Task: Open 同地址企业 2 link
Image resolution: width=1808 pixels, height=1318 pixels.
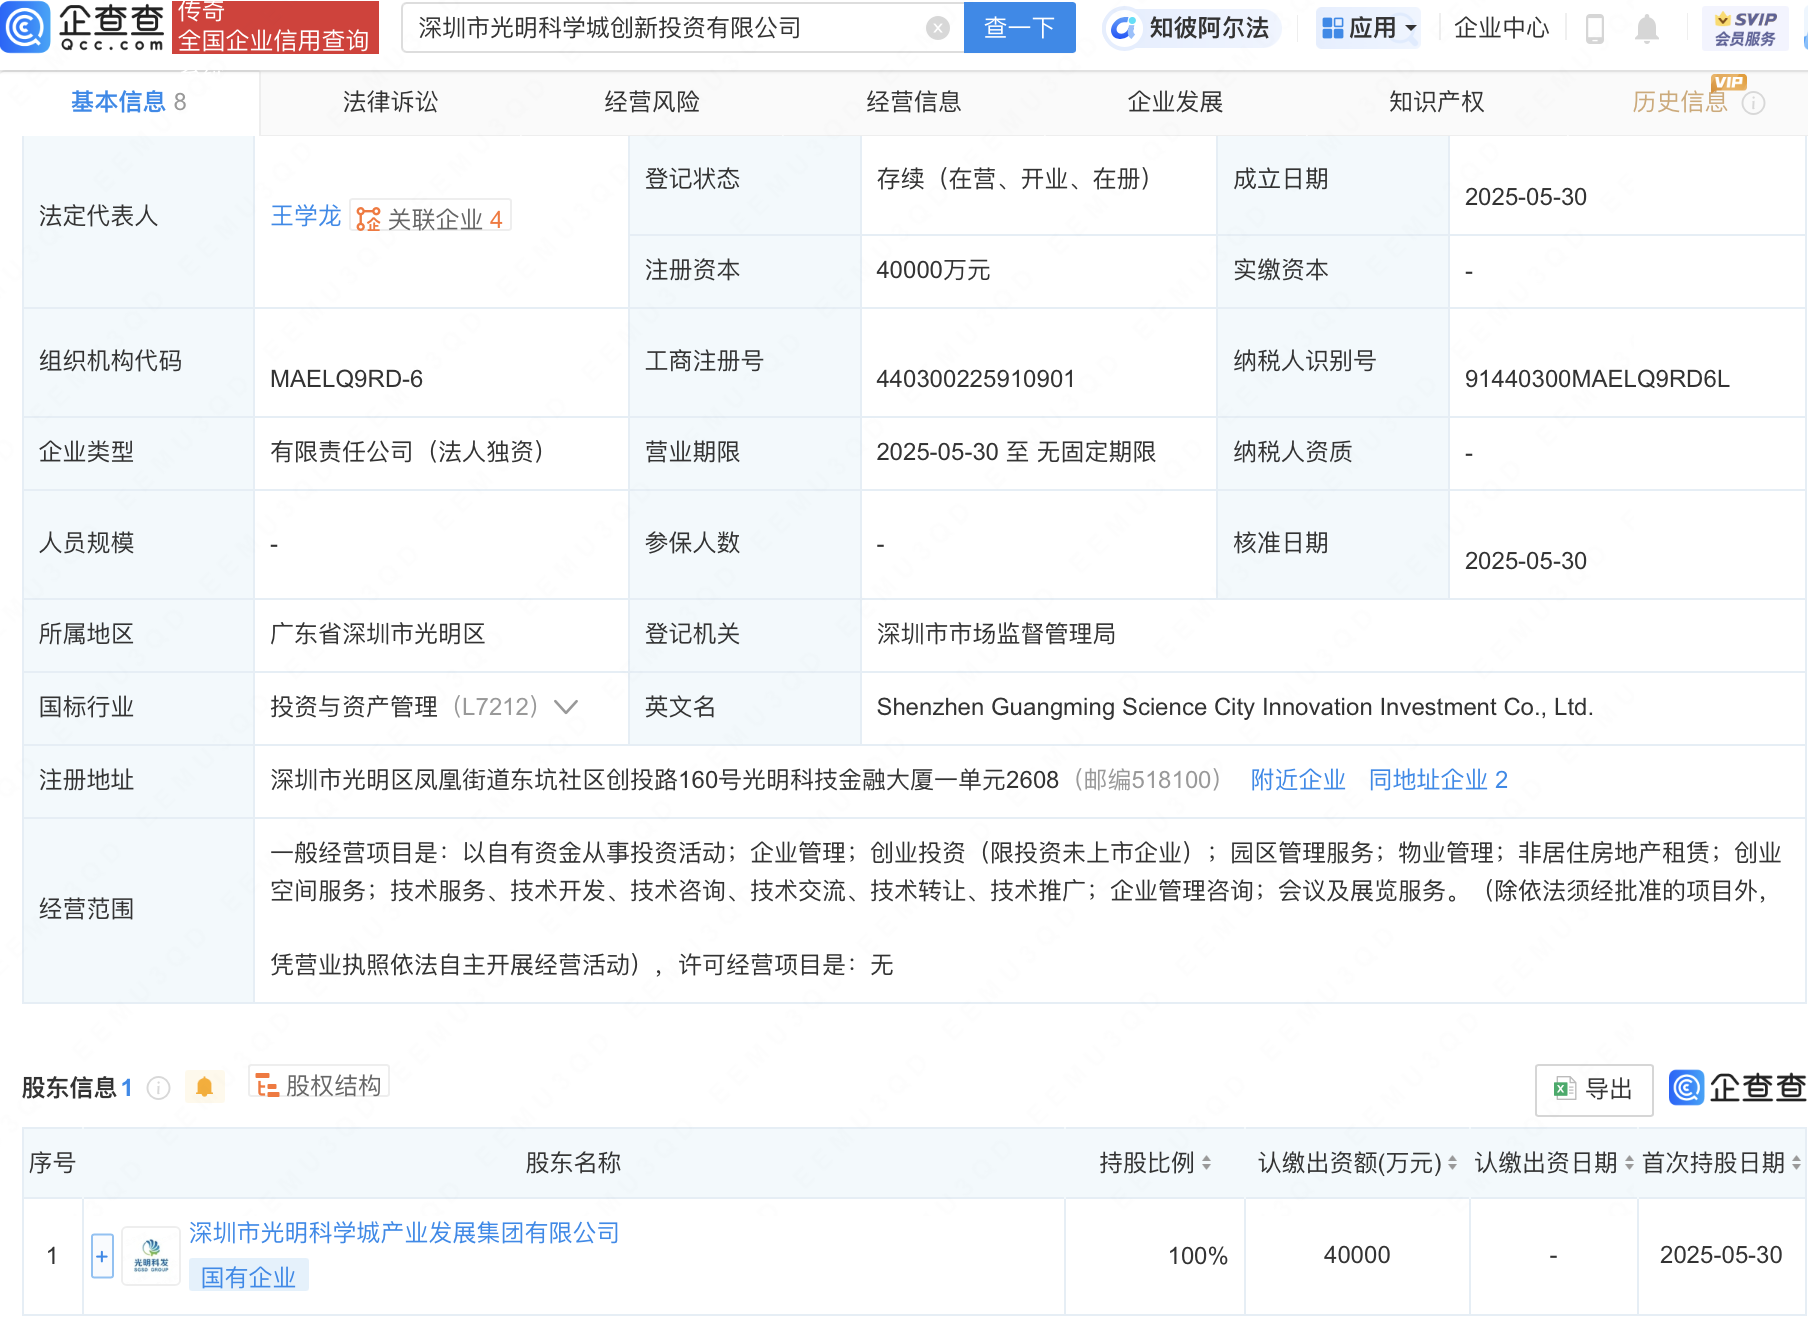Action: [x=1438, y=780]
